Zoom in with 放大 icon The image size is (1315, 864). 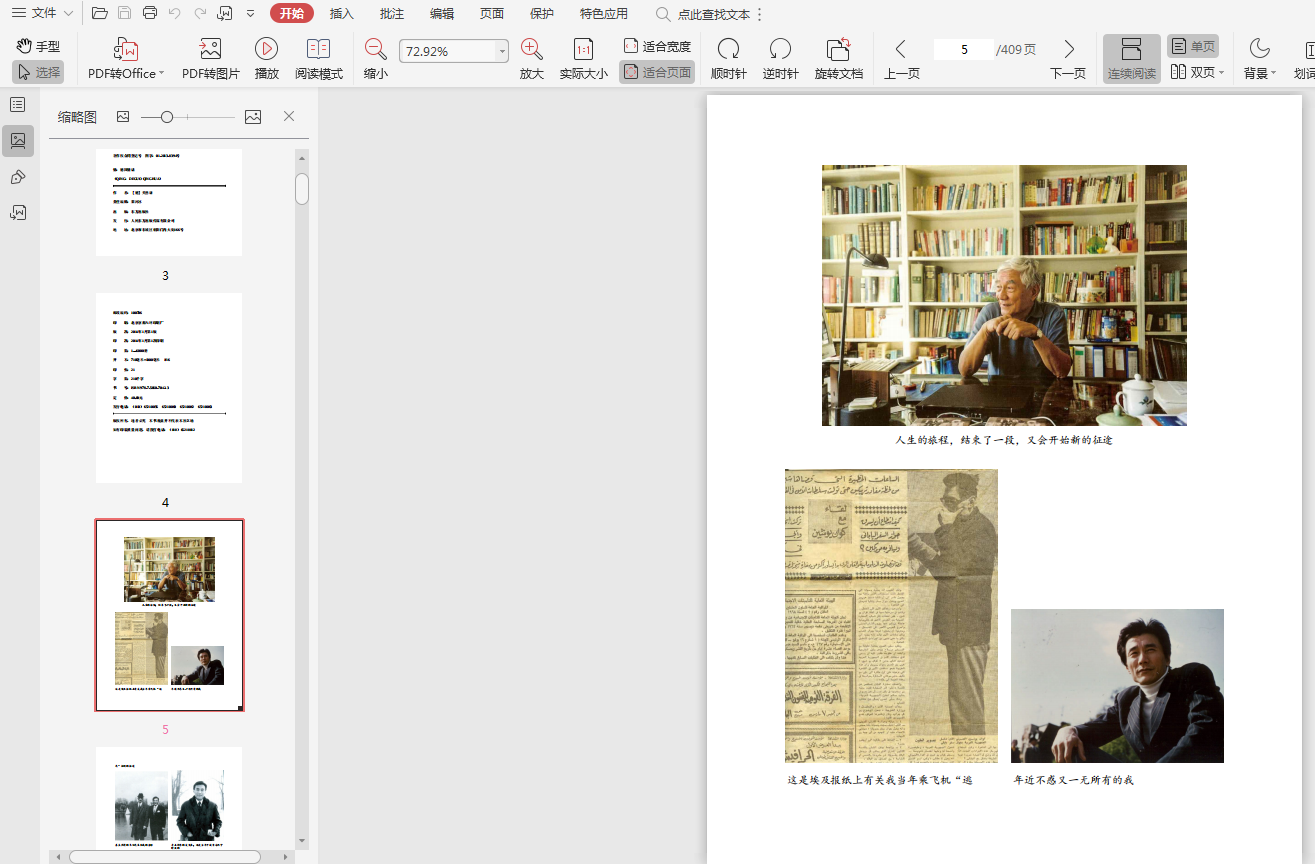[x=532, y=50]
